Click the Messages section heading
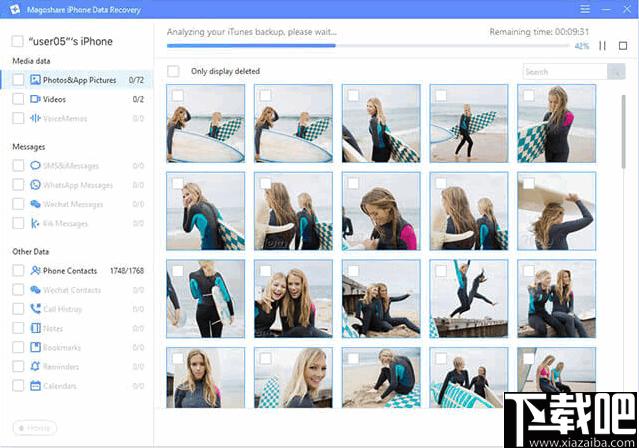 29,147
